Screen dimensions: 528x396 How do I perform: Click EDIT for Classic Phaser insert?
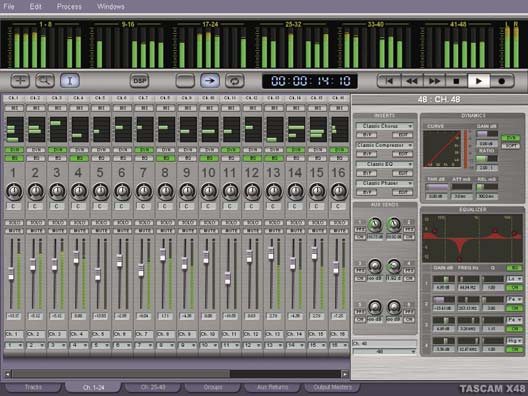pyautogui.click(x=403, y=192)
